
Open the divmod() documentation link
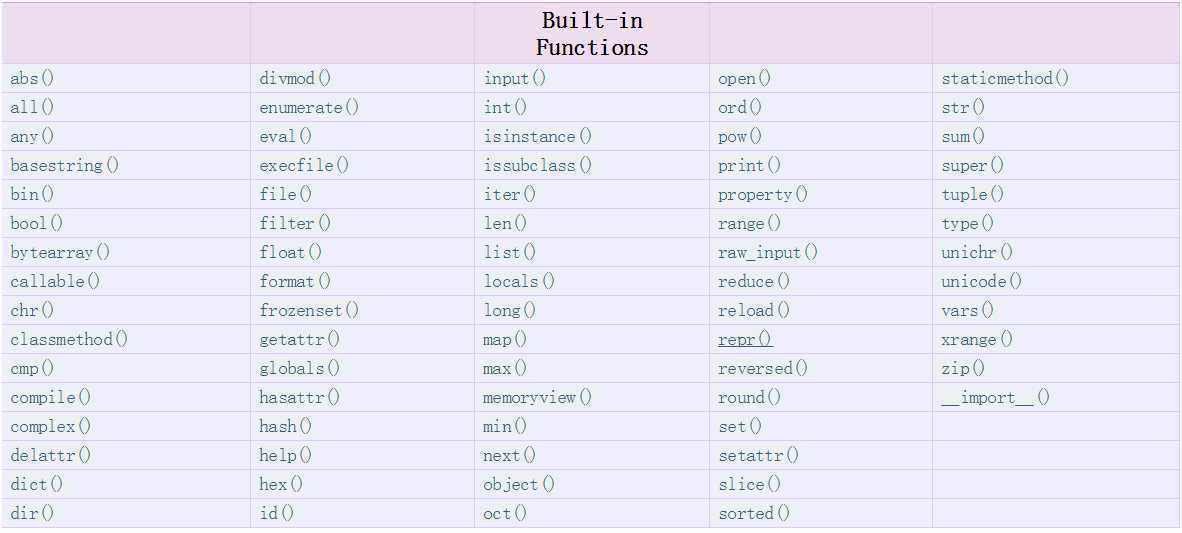(294, 78)
